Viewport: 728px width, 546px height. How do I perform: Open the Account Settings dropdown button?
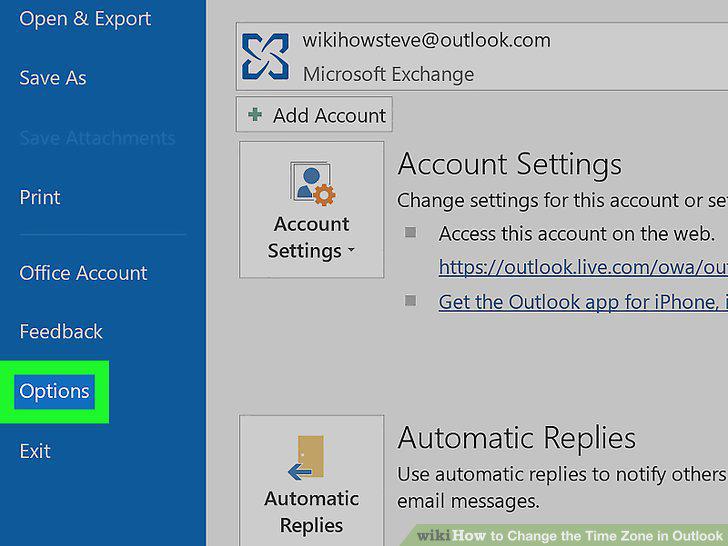point(312,210)
